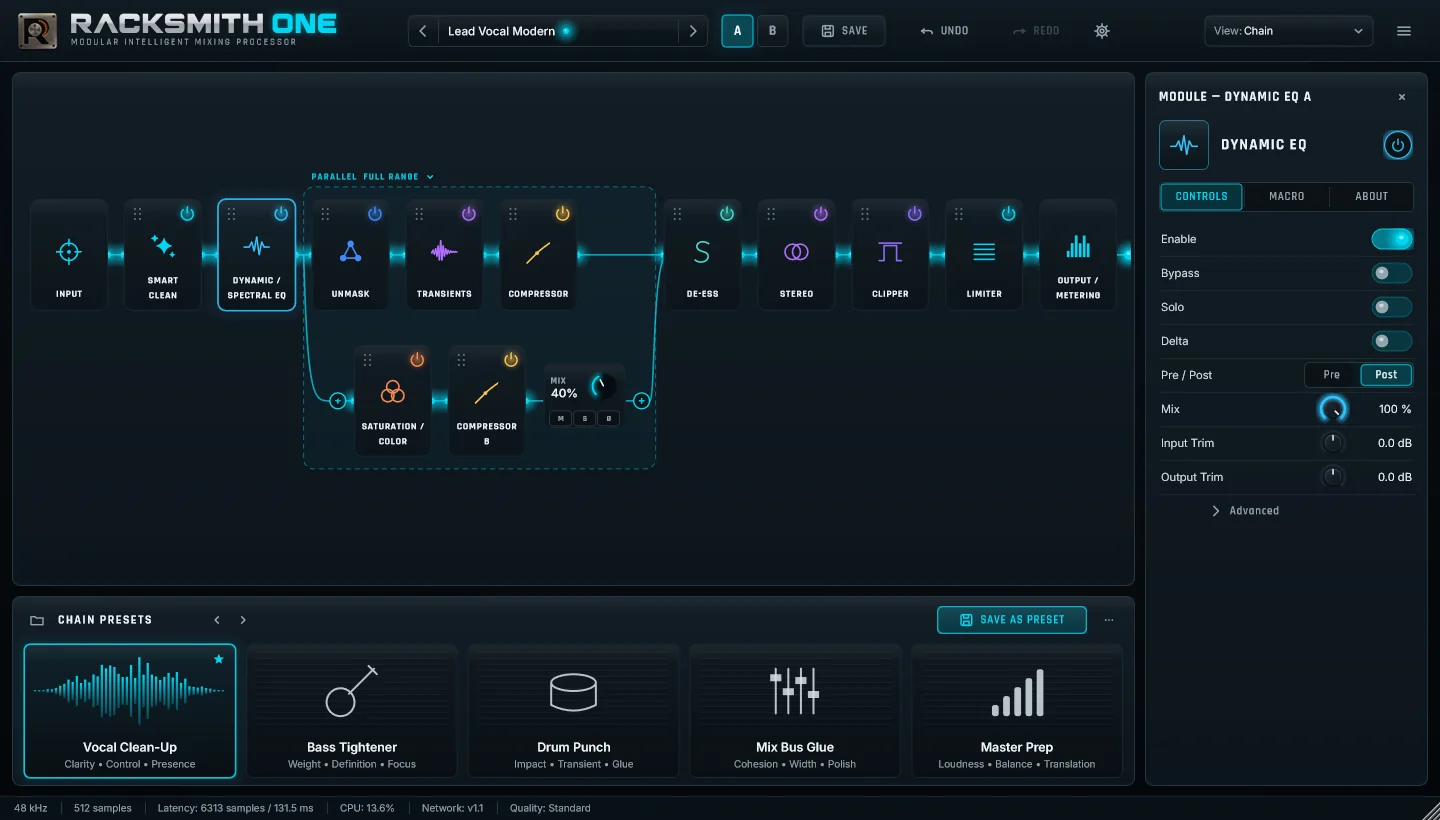The width and height of the screenshot is (1440, 820).
Task: Toggle the Bypass switch
Action: 1391,273
